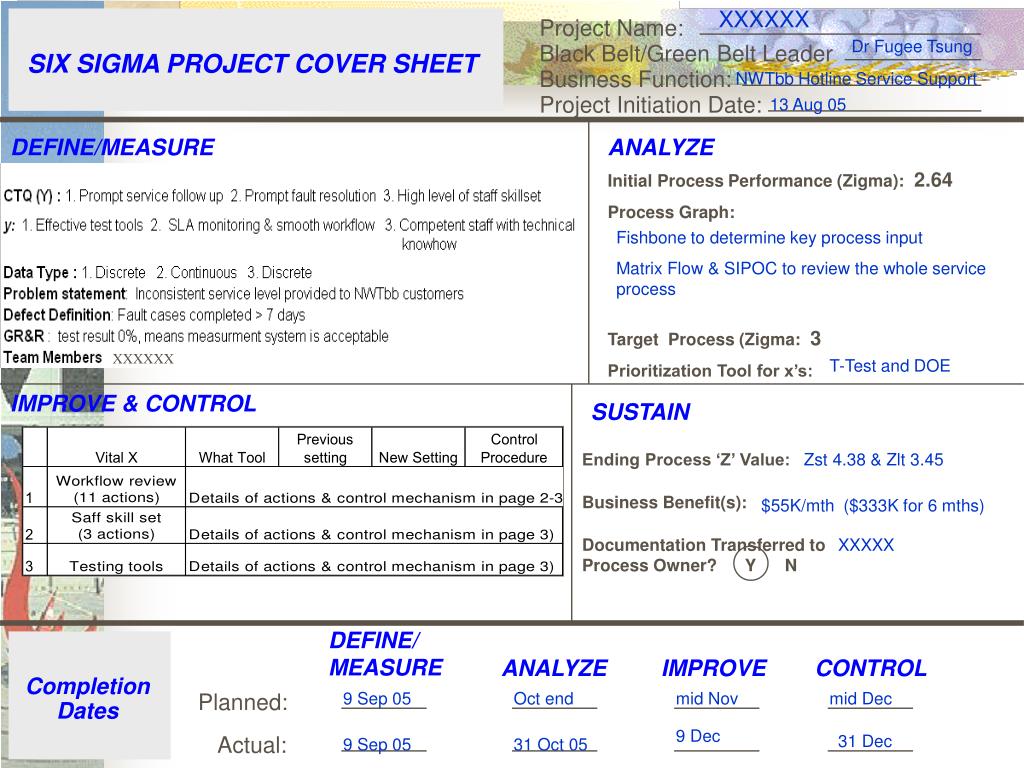
Task: Click the 'Completion Dates' box
Action: [89, 697]
